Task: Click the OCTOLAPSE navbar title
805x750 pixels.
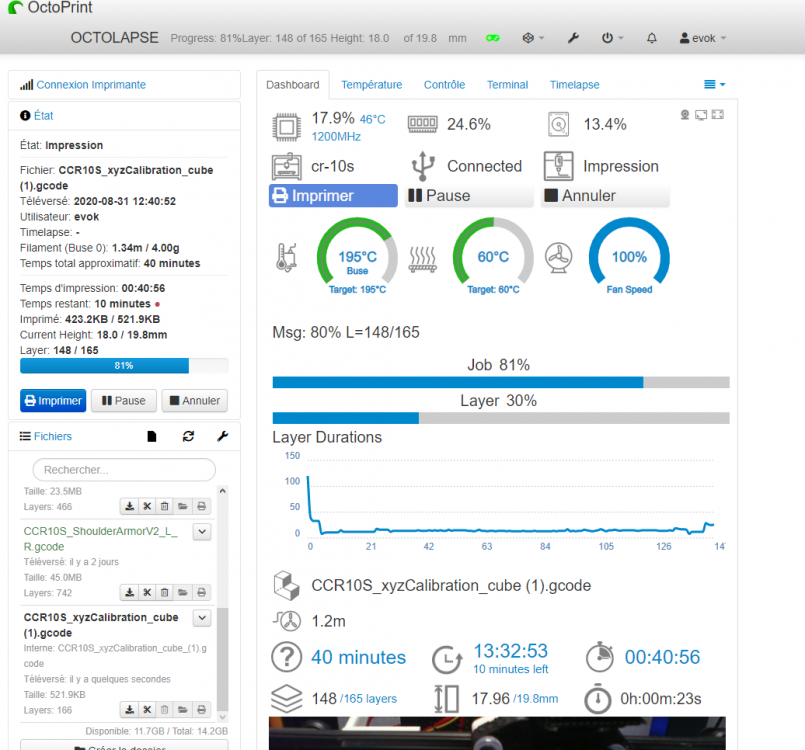Action: pyautogui.click(x=114, y=38)
